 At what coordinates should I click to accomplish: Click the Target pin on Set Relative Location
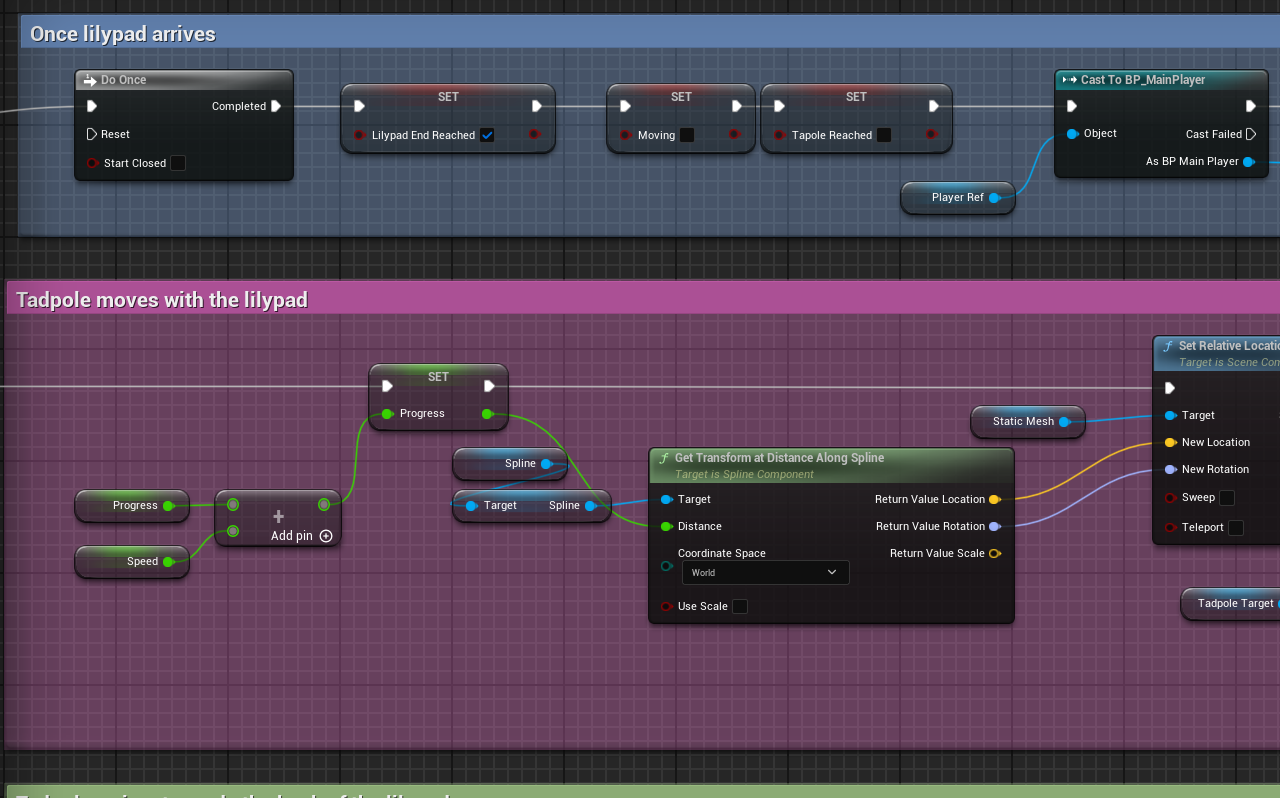[x=1170, y=415]
